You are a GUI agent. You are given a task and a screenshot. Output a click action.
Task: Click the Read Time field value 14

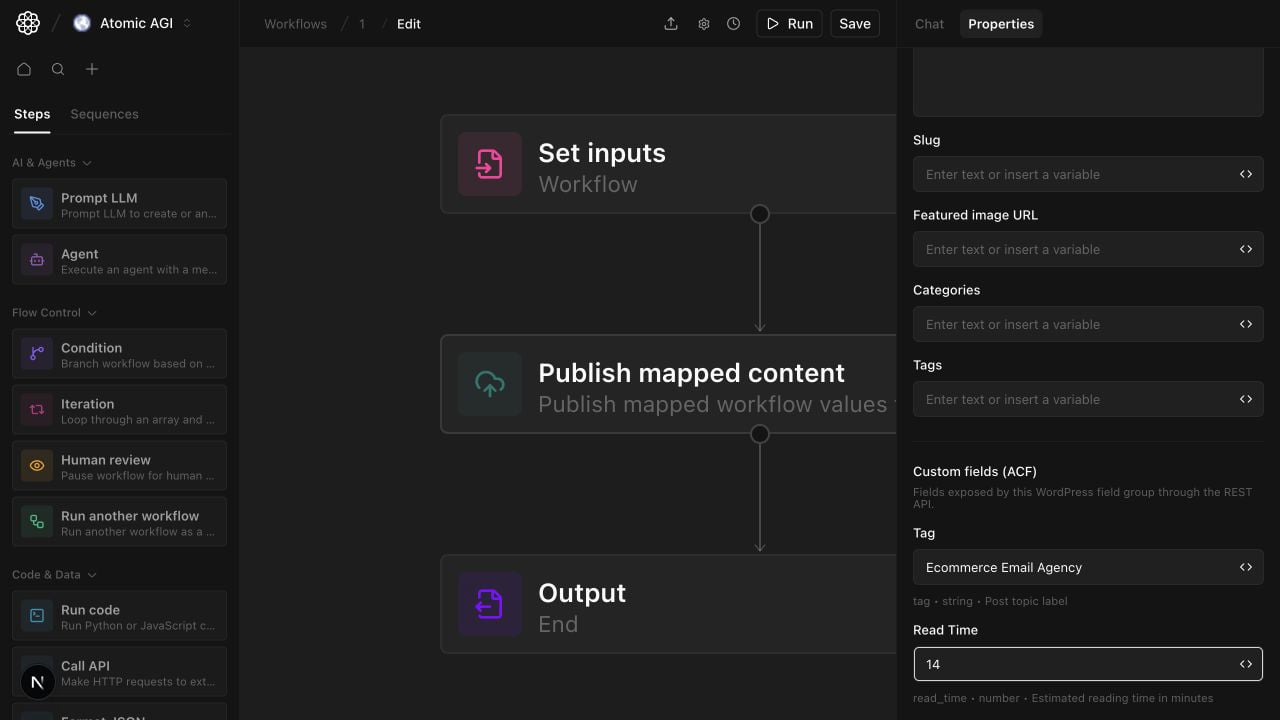[x=1088, y=664]
